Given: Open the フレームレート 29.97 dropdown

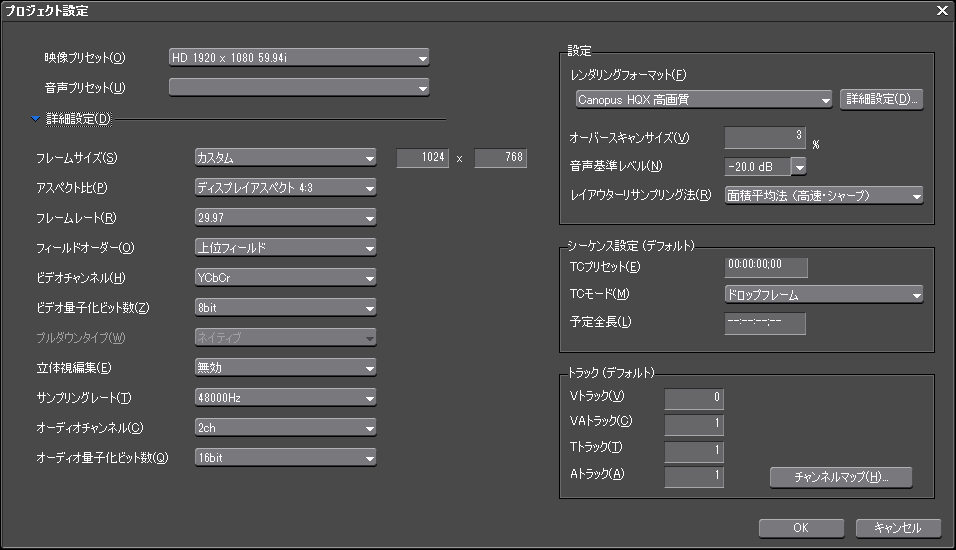Looking at the screenshot, I should [285, 217].
